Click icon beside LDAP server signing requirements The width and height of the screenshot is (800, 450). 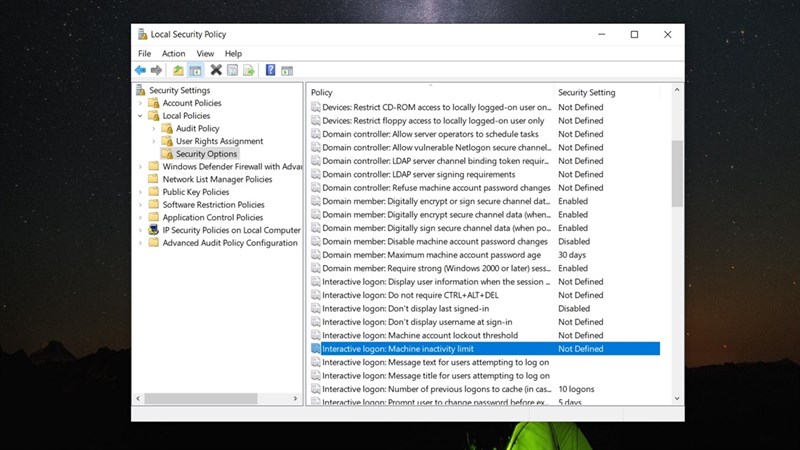tap(316, 174)
